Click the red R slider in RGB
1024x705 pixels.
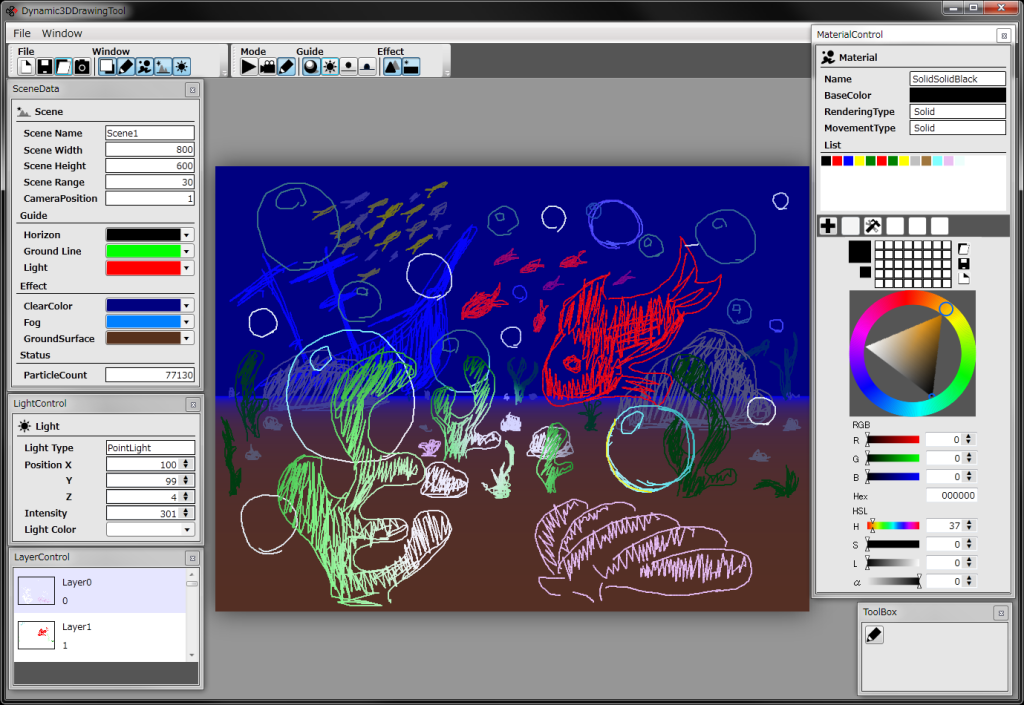[x=893, y=440]
